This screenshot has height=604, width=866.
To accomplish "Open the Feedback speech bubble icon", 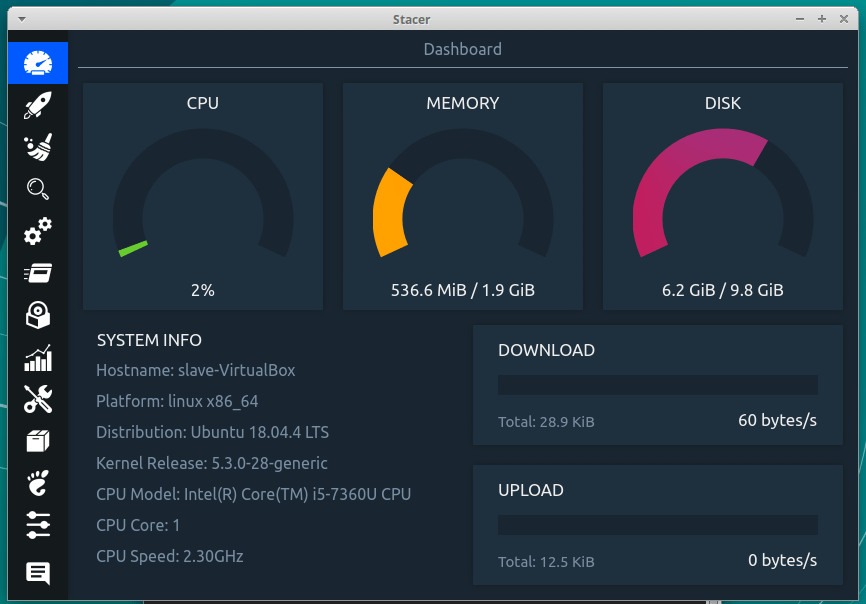I will click(x=38, y=573).
